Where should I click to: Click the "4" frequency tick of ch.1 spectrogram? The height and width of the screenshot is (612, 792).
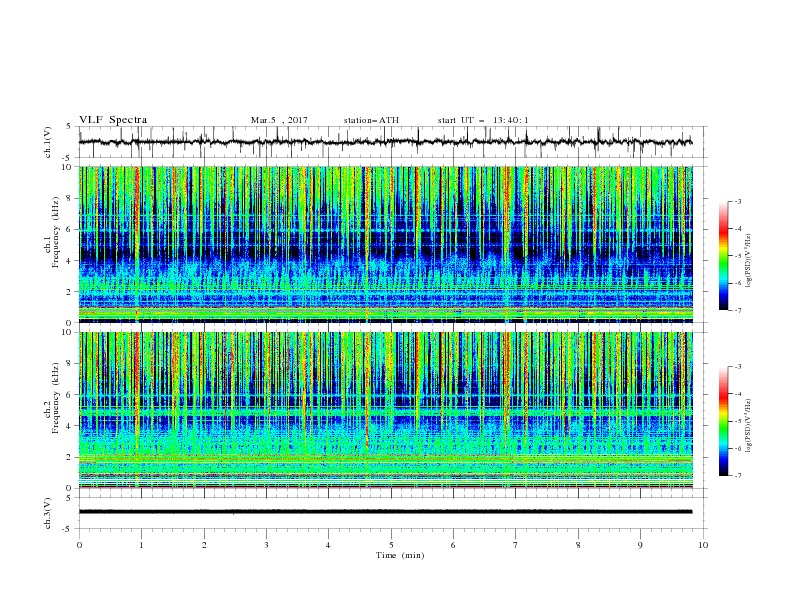(70, 261)
